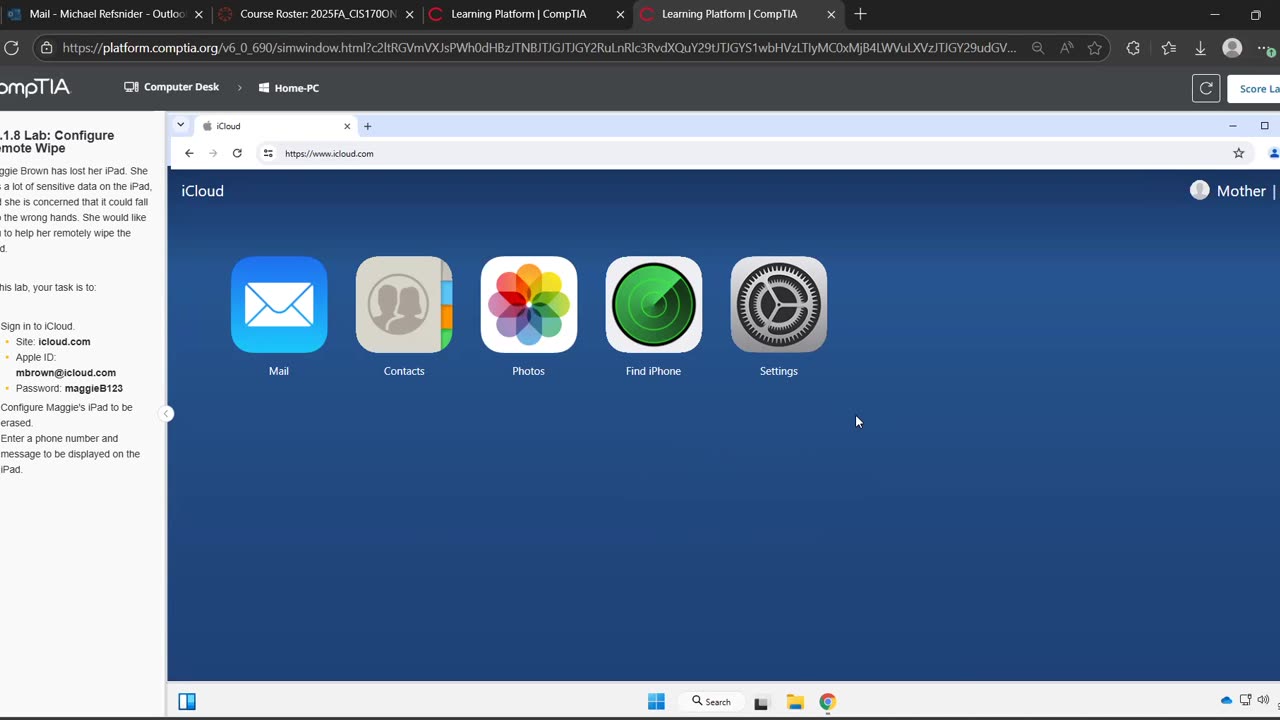Viewport: 1280px width, 720px height.
Task: Open a new Edge browser tab
Action: click(x=860, y=14)
